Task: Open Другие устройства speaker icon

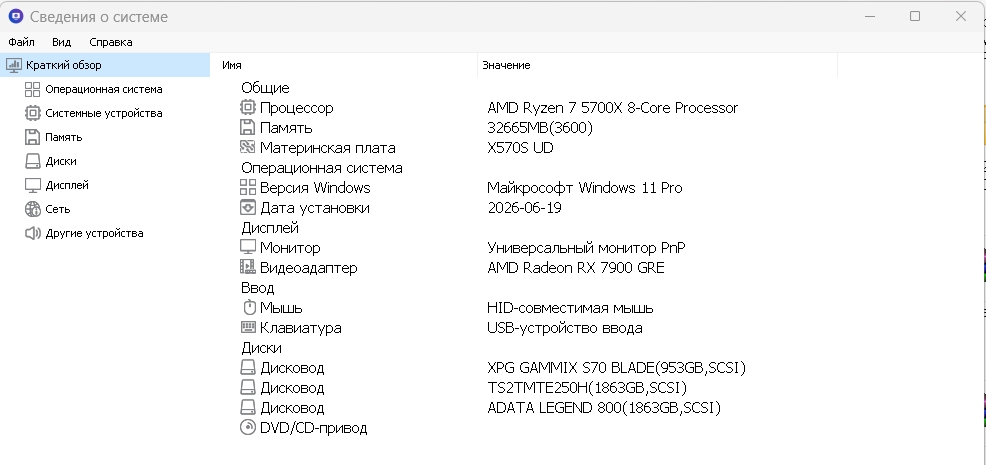Action: pos(32,233)
